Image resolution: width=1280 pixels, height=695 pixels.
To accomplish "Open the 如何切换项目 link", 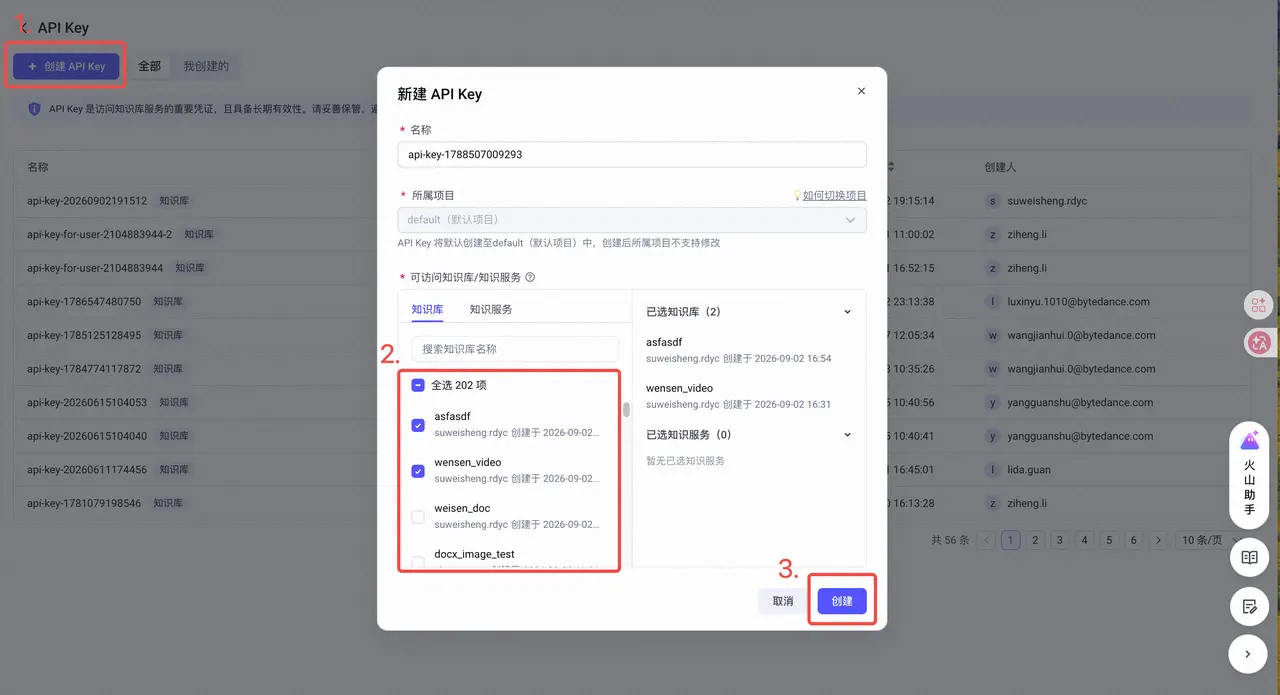I will coord(834,196).
